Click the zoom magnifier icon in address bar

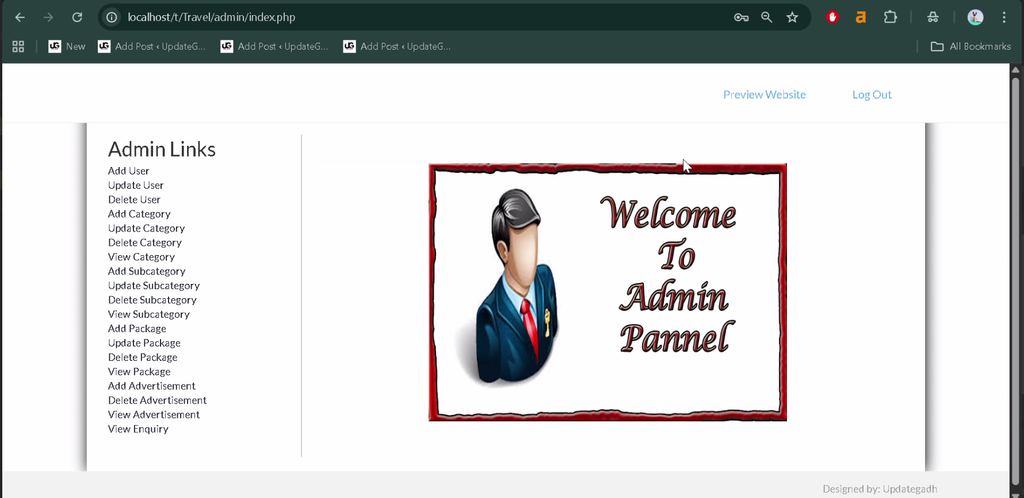[x=767, y=18]
